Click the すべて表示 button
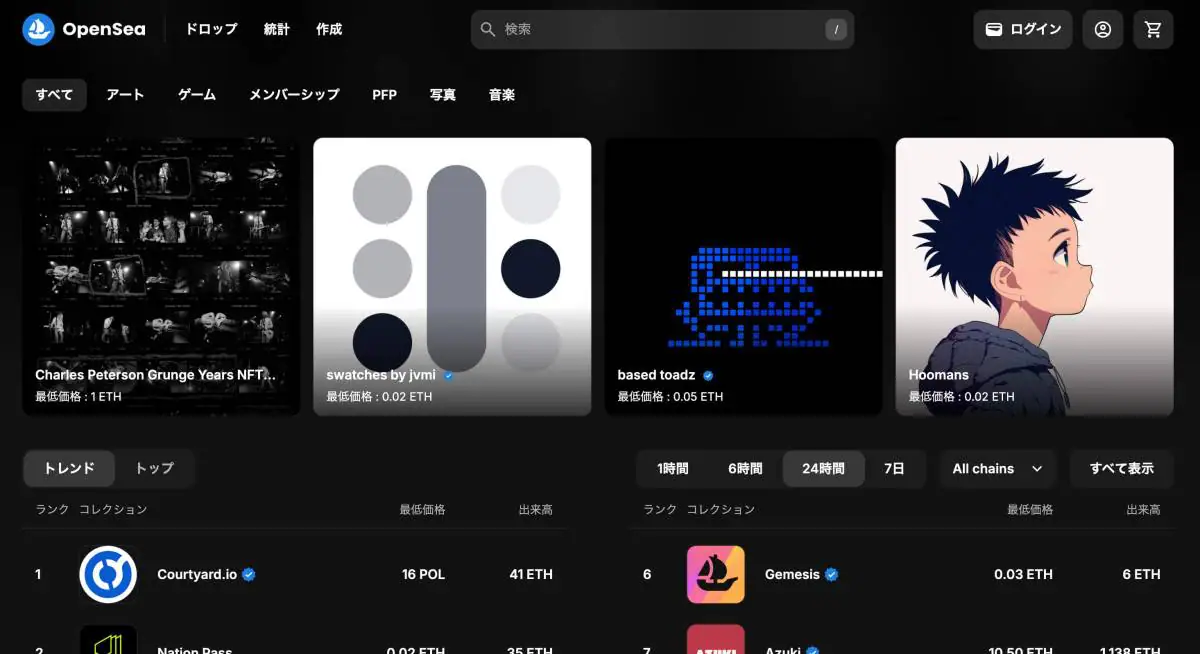This screenshot has height=654, width=1200. click(1121, 468)
